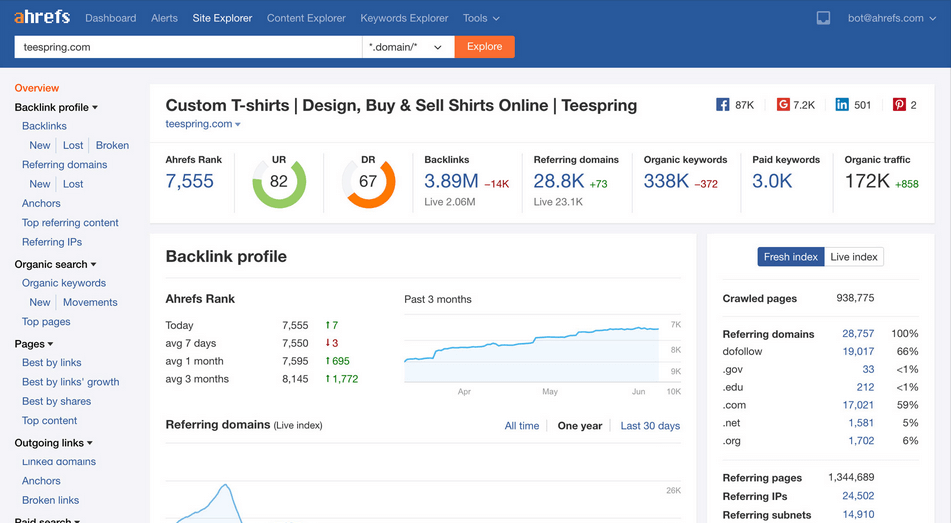Click the LinkedIn share count icon
This screenshot has width=952, height=523.
coord(842,104)
